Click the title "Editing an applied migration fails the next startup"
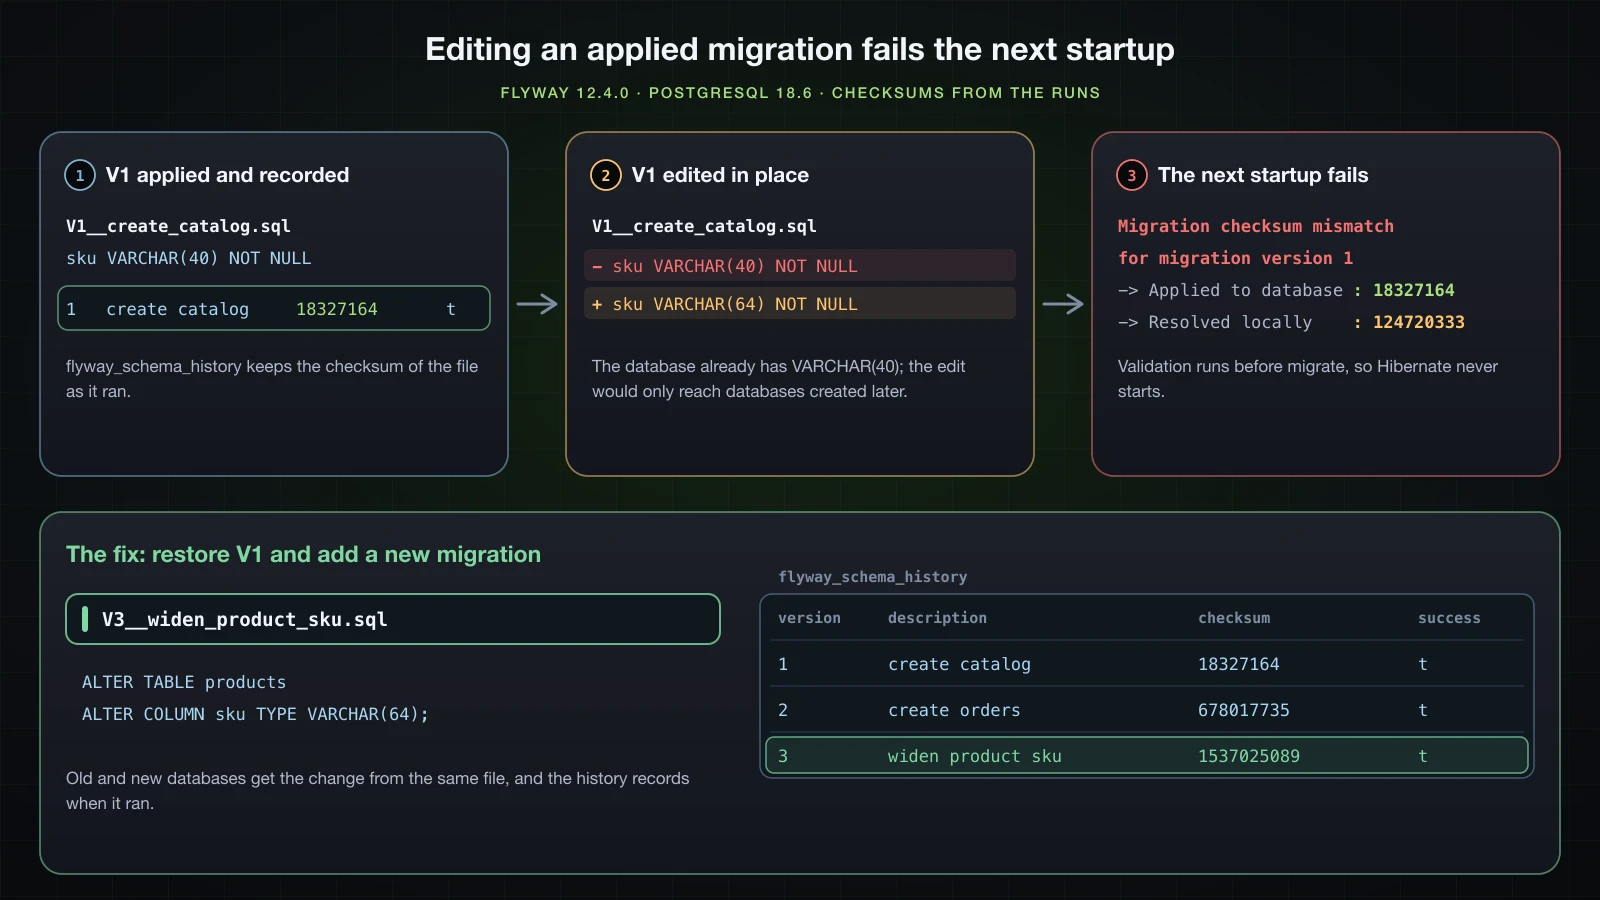Screen dimensions: 1600x900 pyautogui.click(x=800, y=49)
